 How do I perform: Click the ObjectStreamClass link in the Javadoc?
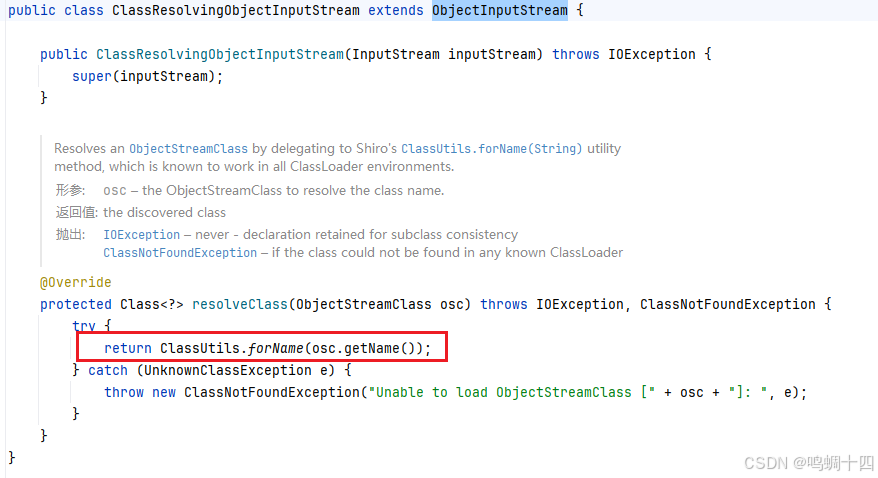click(188, 149)
